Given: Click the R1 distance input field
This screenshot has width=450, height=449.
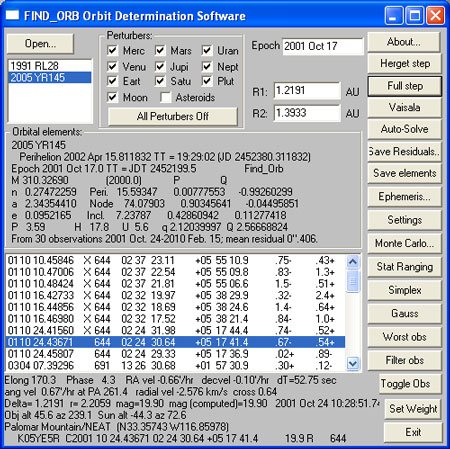Looking at the screenshot, I should point(307,90).
